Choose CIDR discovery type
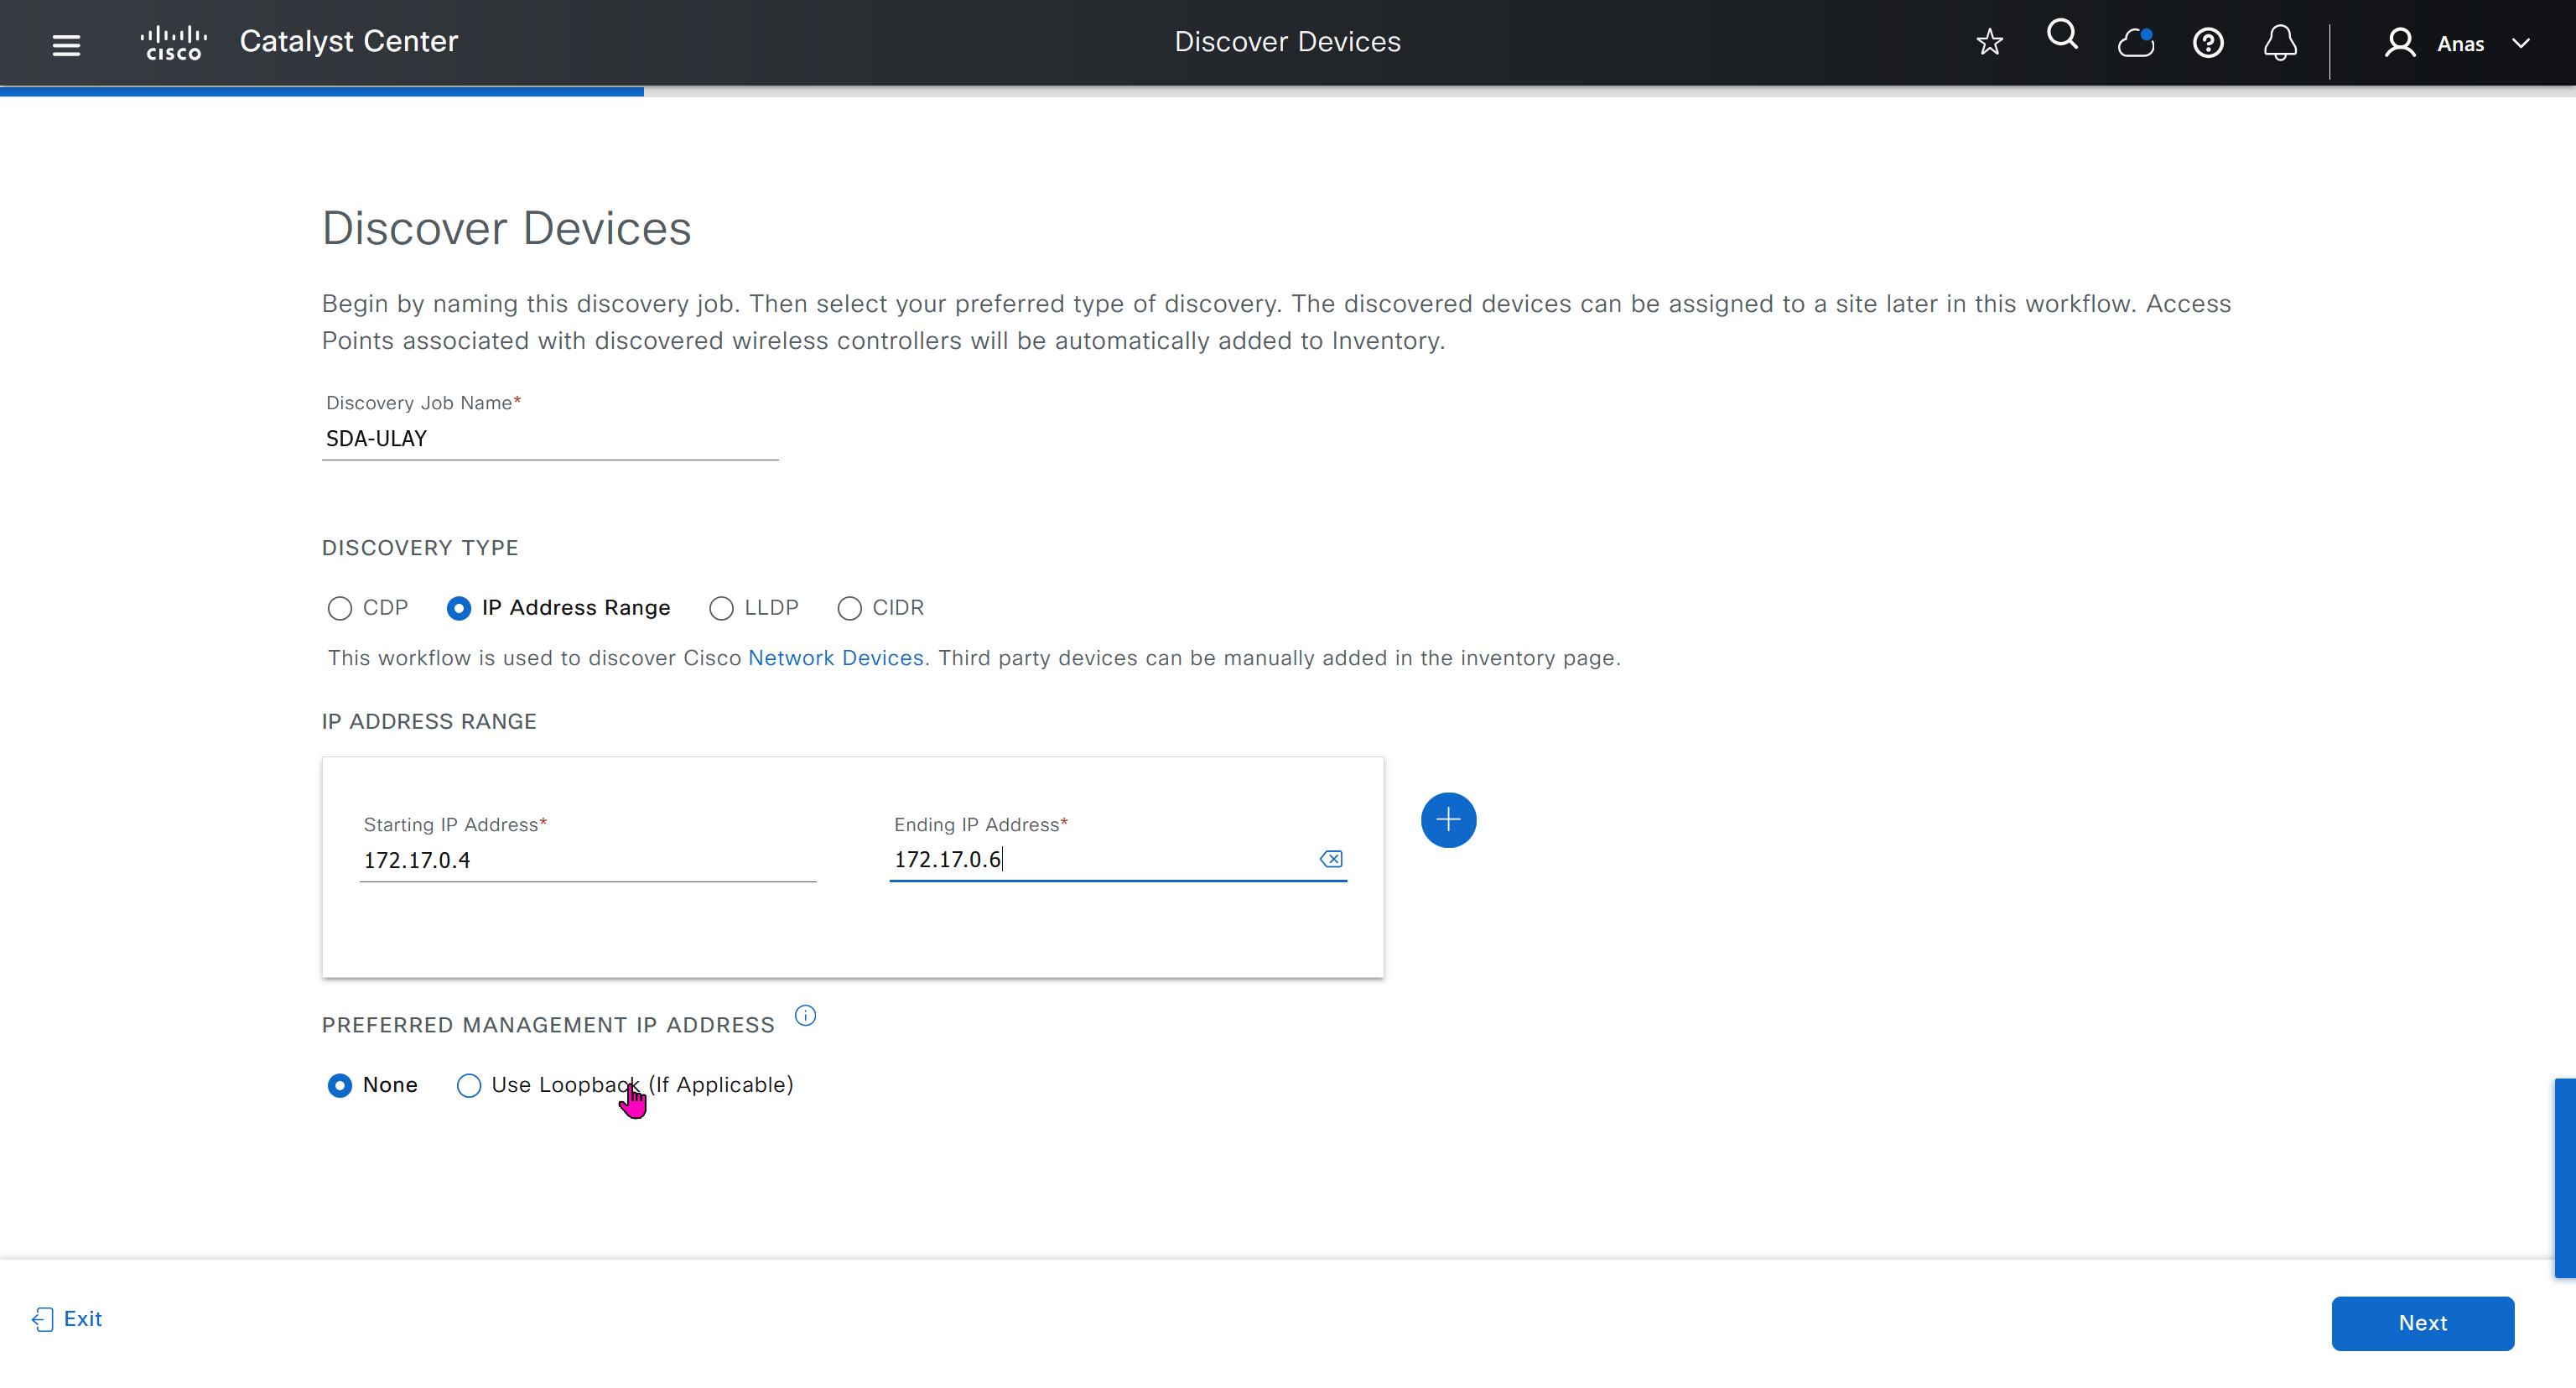The image size is (2576, 1388). (849, 608)
